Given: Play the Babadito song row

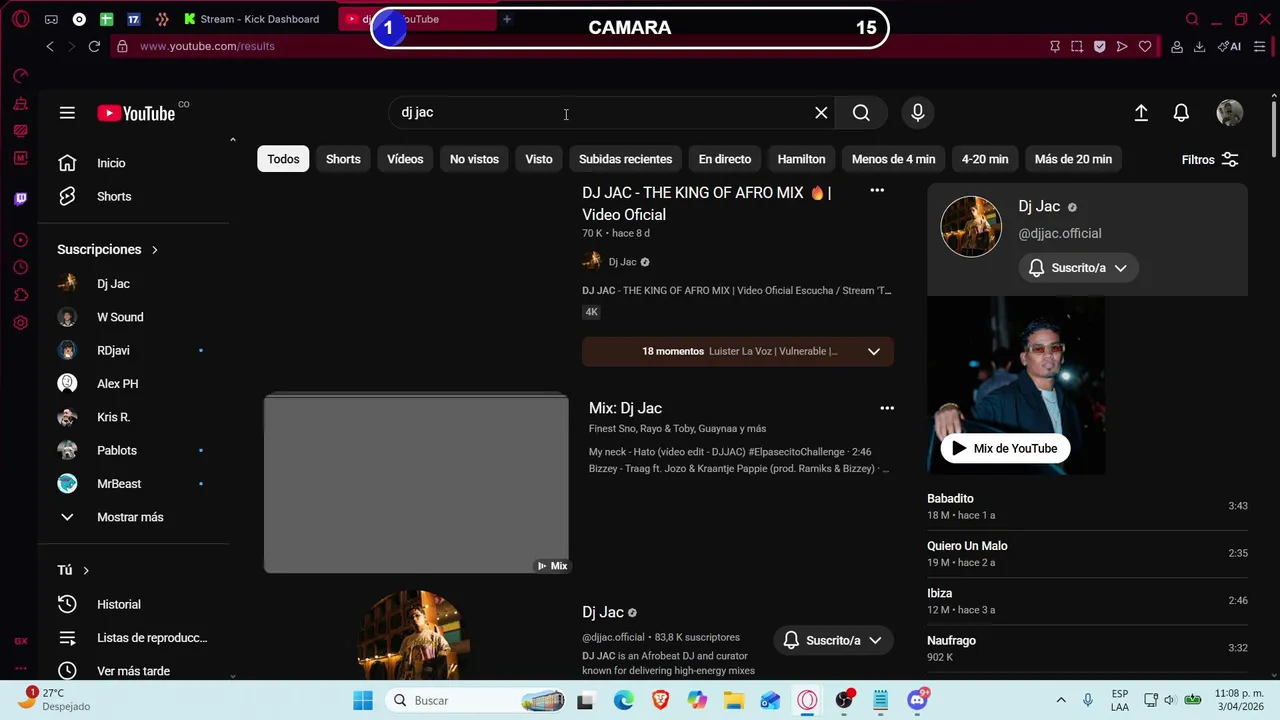Looking at the screenshot, I should click(1087, 506).
